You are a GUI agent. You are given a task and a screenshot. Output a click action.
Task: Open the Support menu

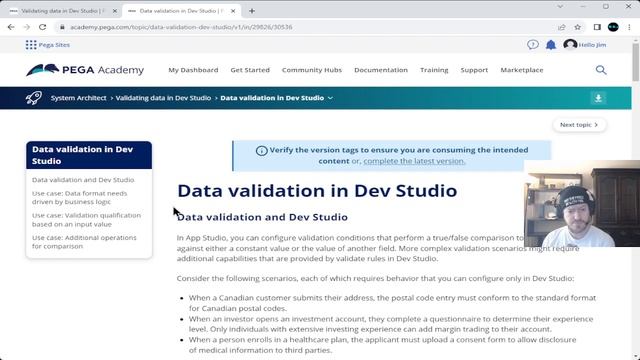[474, 70]
